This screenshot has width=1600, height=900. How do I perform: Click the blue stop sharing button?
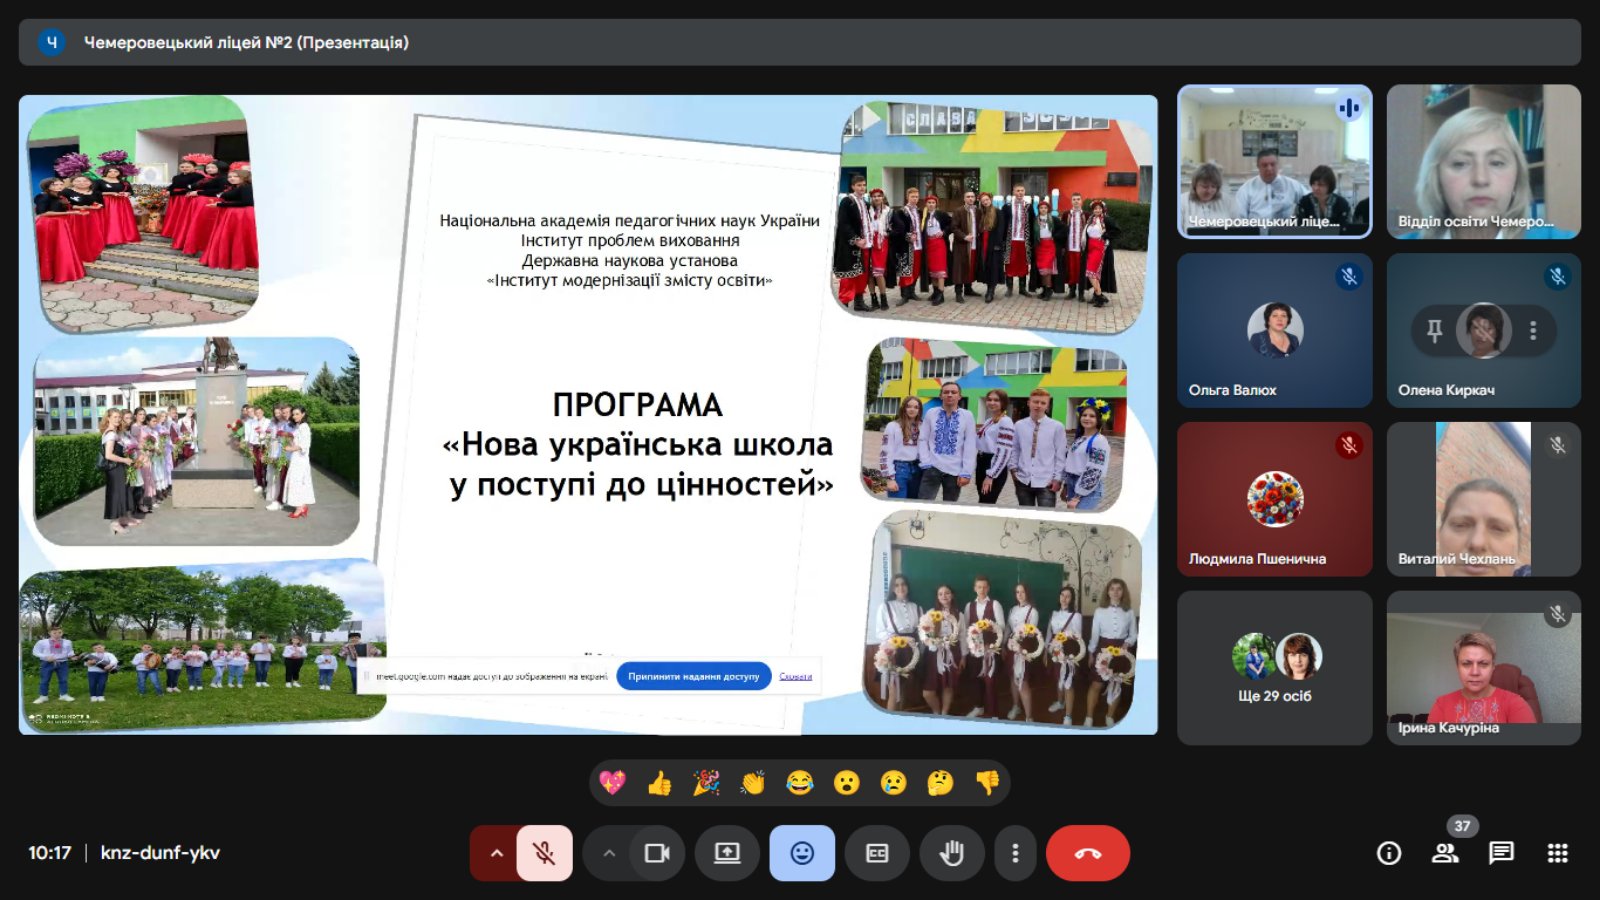(693, 676)
